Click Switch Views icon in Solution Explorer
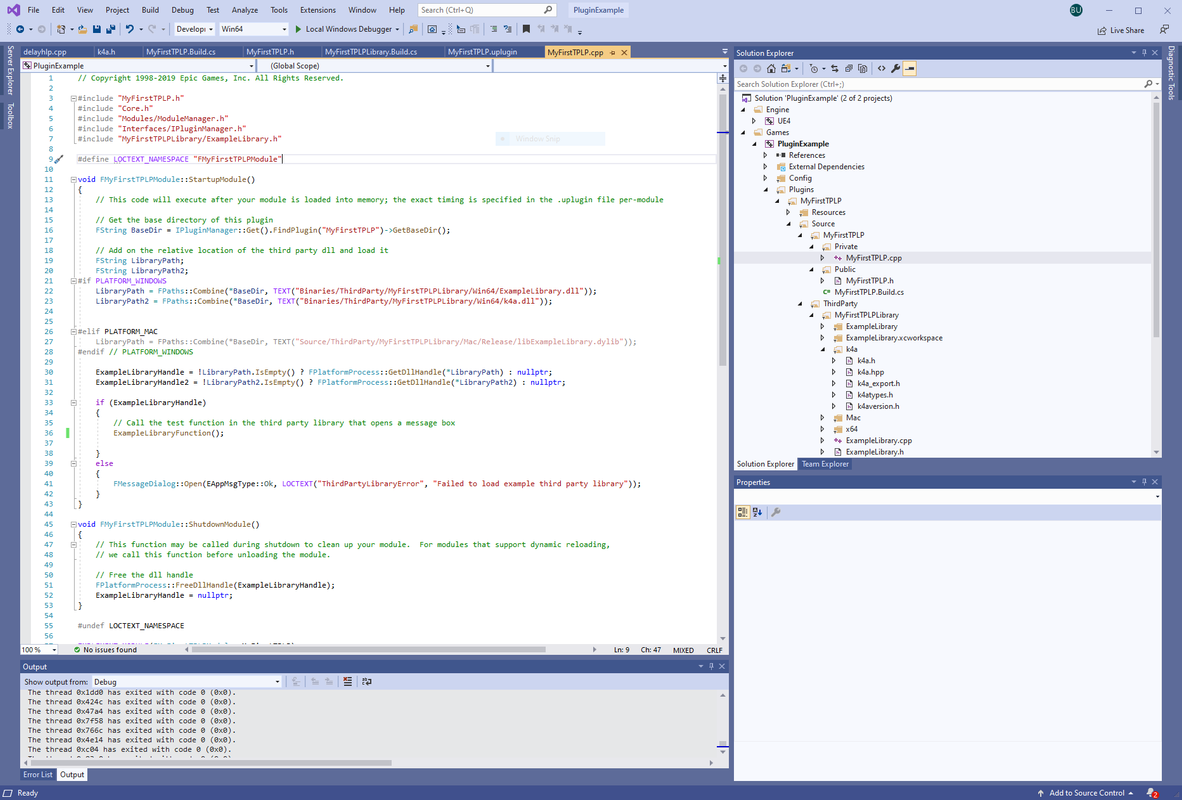1182x800 pixels. pos(785,69)
